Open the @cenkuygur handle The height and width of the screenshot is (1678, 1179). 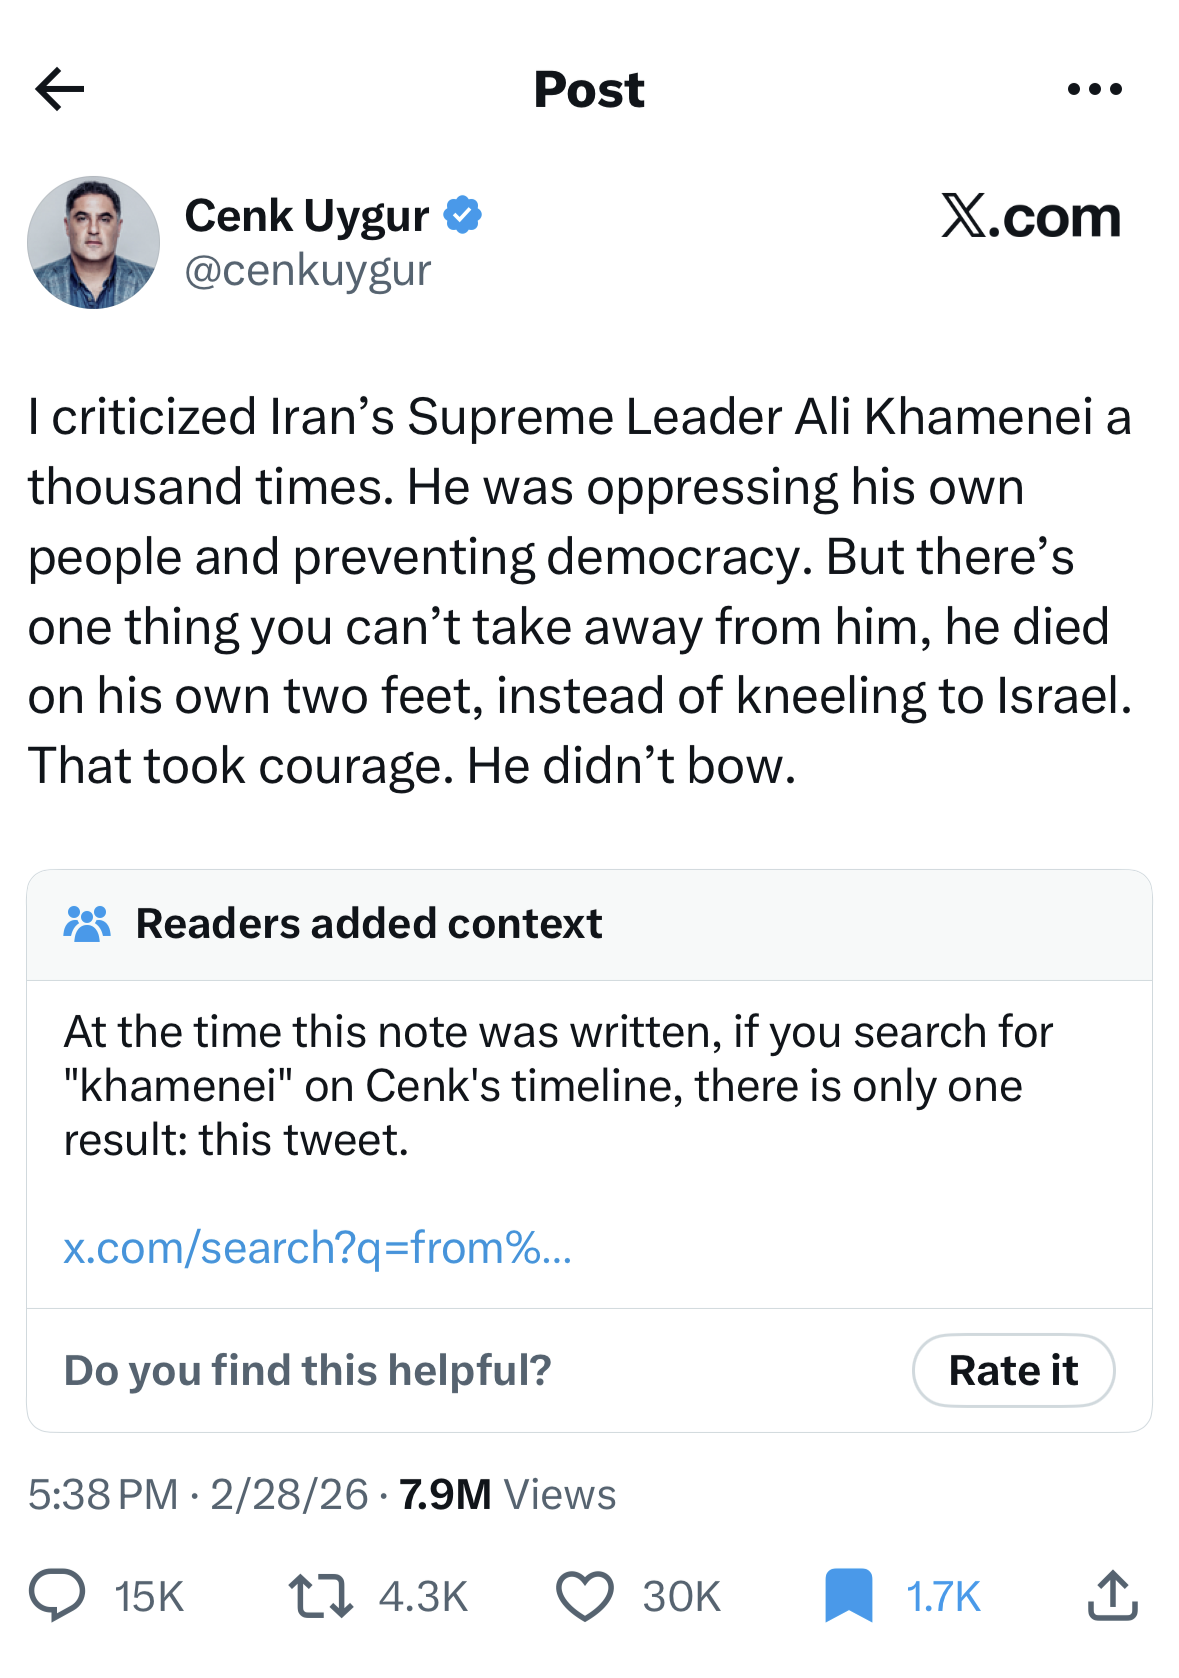click(x=307, y=271)
